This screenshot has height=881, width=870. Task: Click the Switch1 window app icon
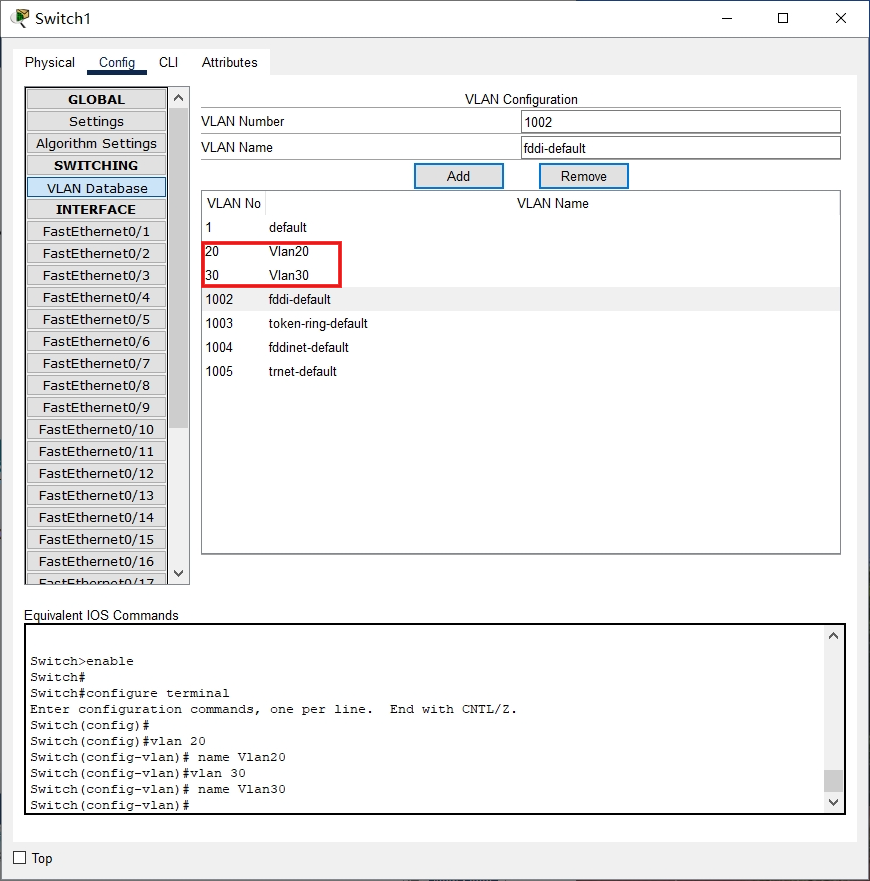[20, 18]
